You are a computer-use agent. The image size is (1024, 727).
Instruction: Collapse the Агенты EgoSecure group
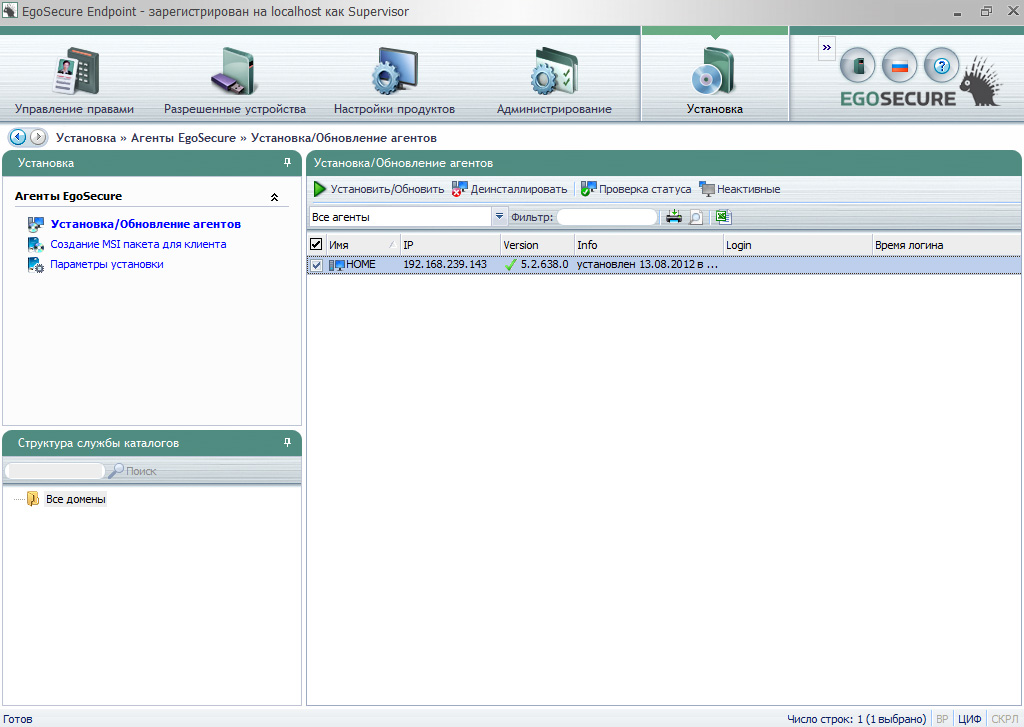tap(274, 197)
